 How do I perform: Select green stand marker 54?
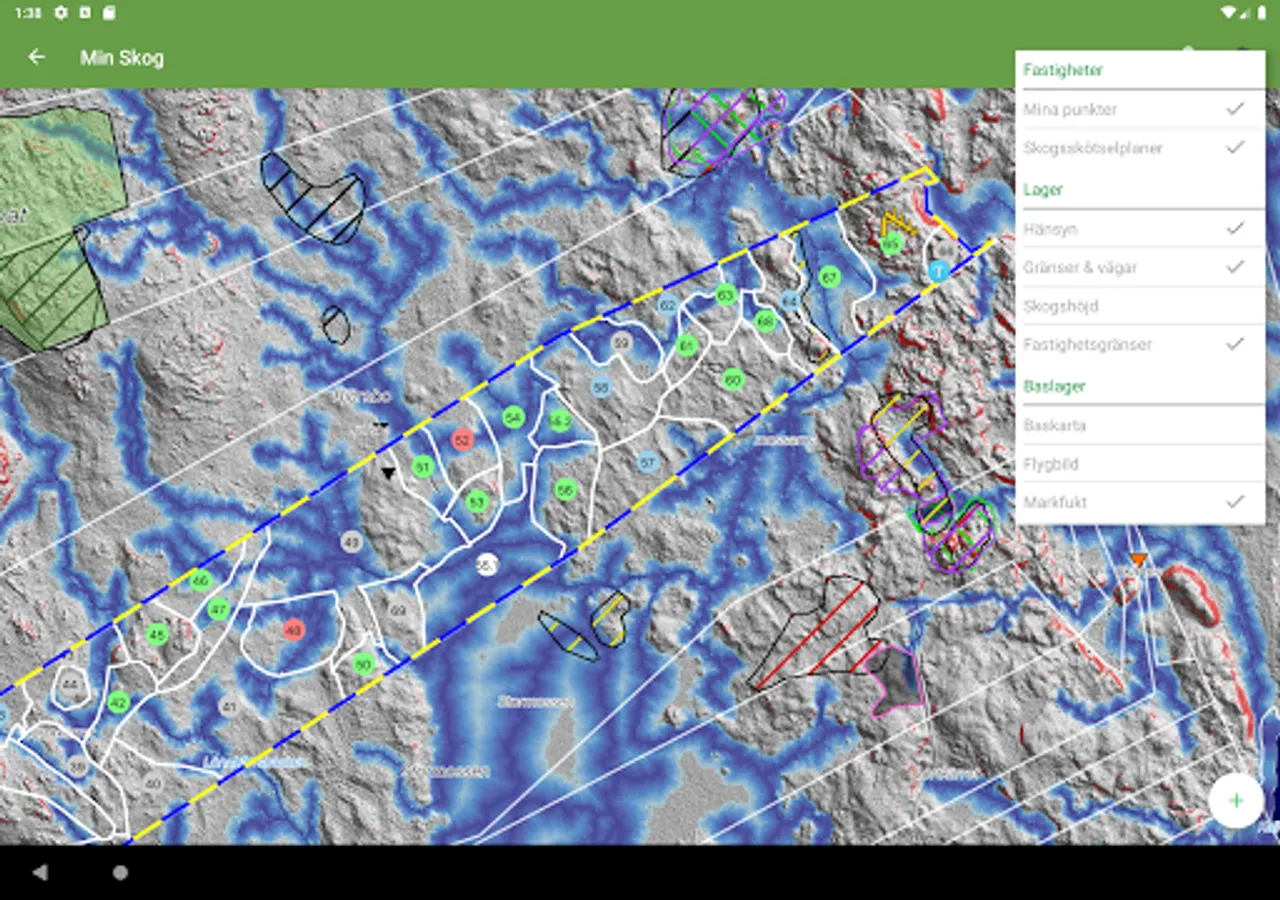click(x=514, y=417)
